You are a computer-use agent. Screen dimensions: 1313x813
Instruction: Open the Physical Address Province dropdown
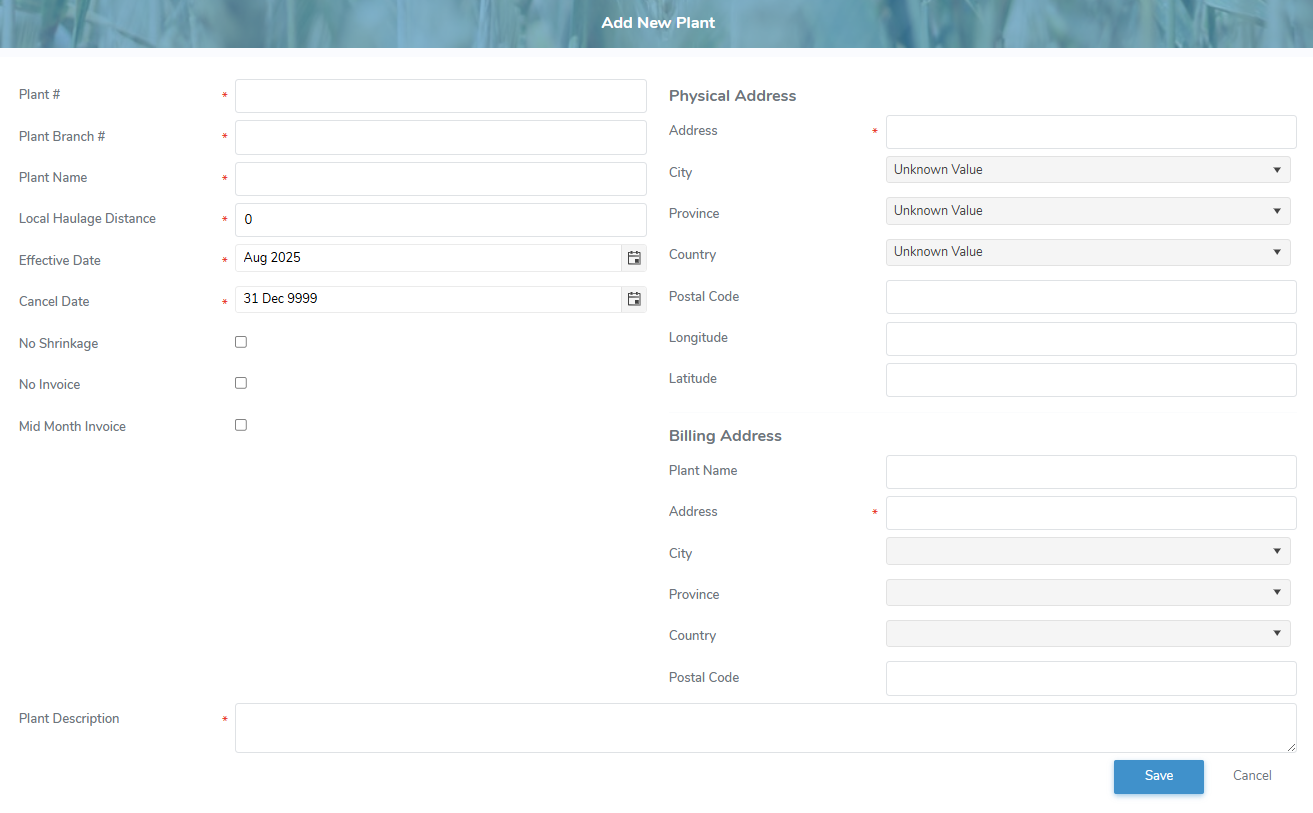click(1088, 211)
